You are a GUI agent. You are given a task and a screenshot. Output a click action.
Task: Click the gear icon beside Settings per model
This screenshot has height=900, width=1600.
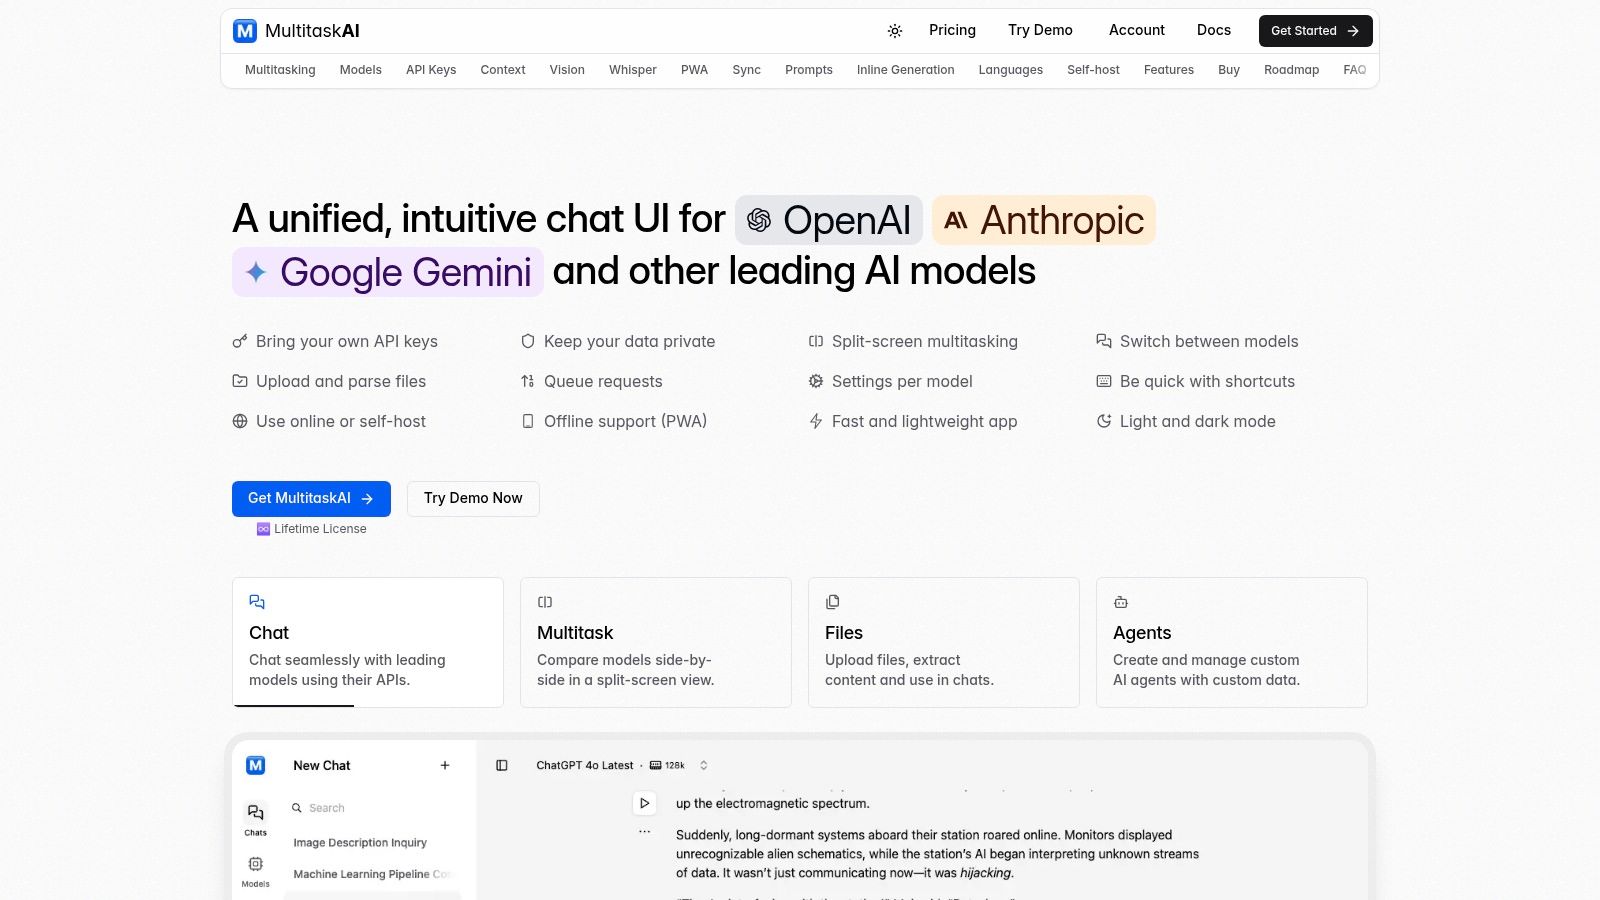tap(816, 381)
